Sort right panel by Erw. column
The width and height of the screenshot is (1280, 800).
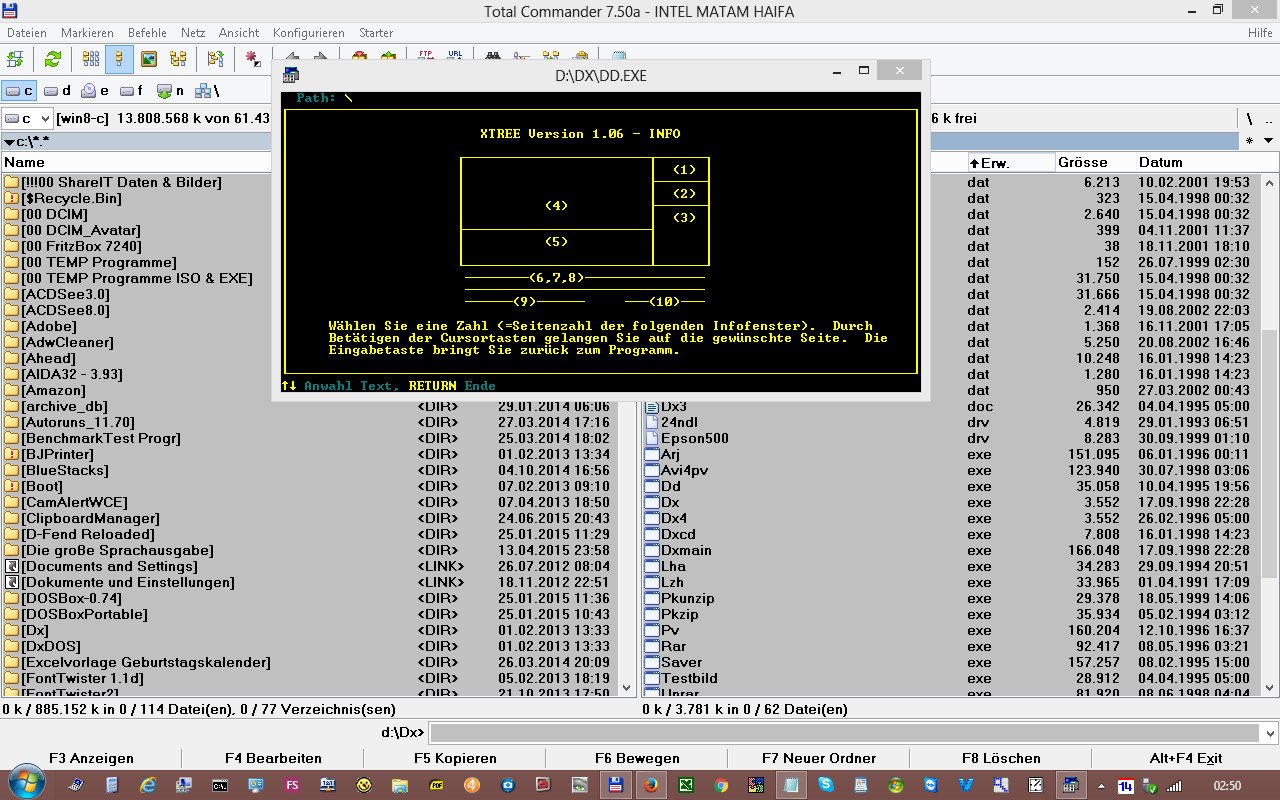[x=1011, y=162]
